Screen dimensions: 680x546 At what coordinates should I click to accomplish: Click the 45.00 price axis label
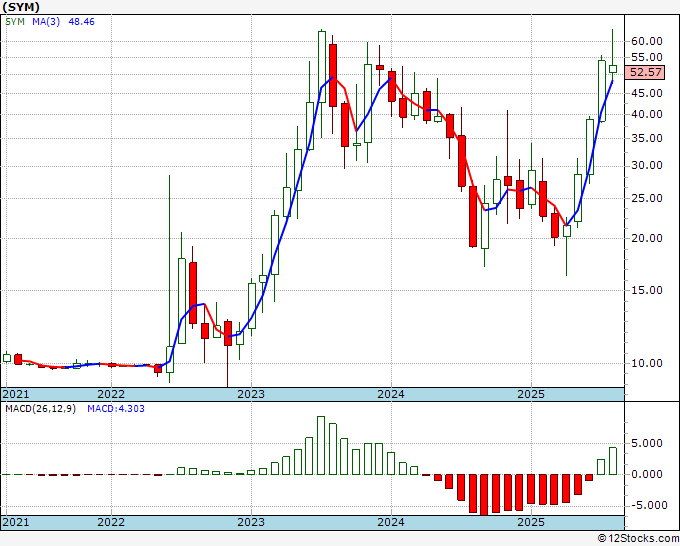pyautogui.click(x=647, y=93)
